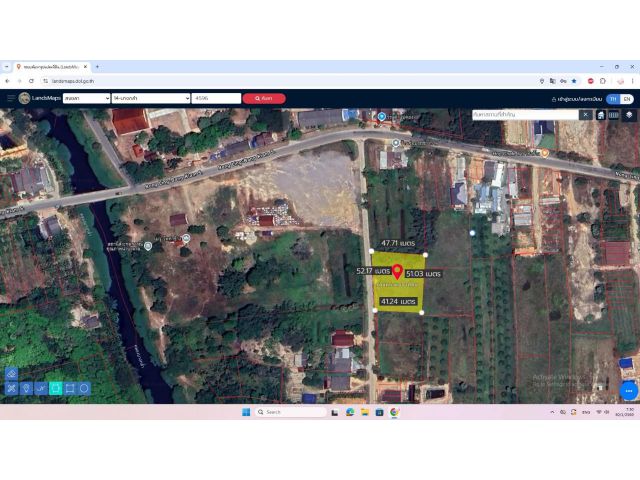Select the eraser clear-drawings tool

tap(12, 374)
